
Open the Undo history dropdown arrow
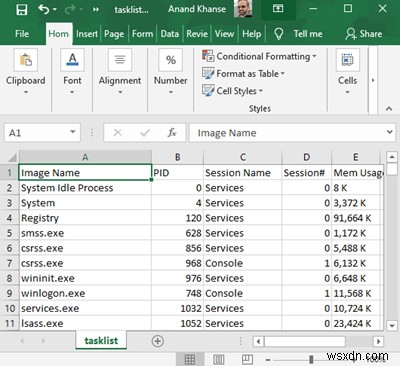point(55,9)
